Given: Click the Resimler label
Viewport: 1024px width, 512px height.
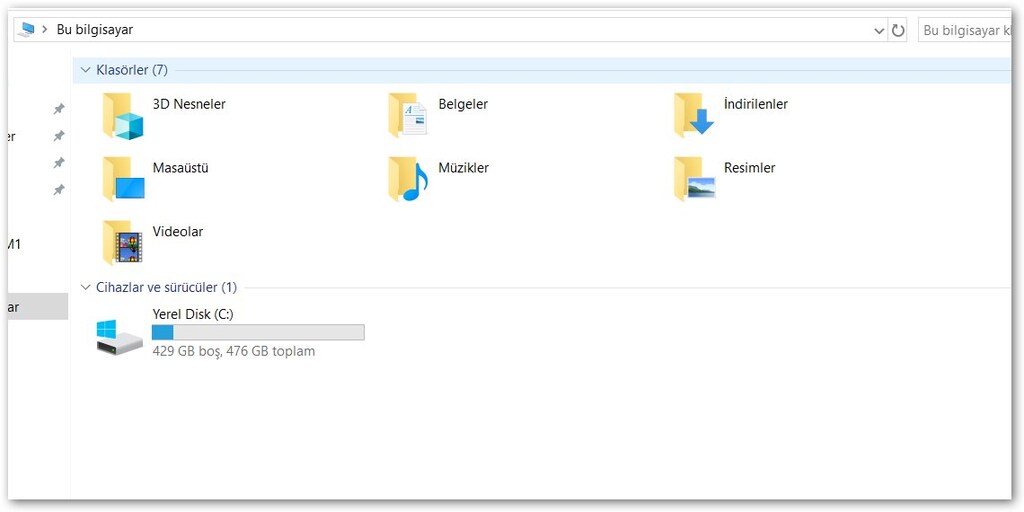Looking at the screenshot, I should click(750, 167).
